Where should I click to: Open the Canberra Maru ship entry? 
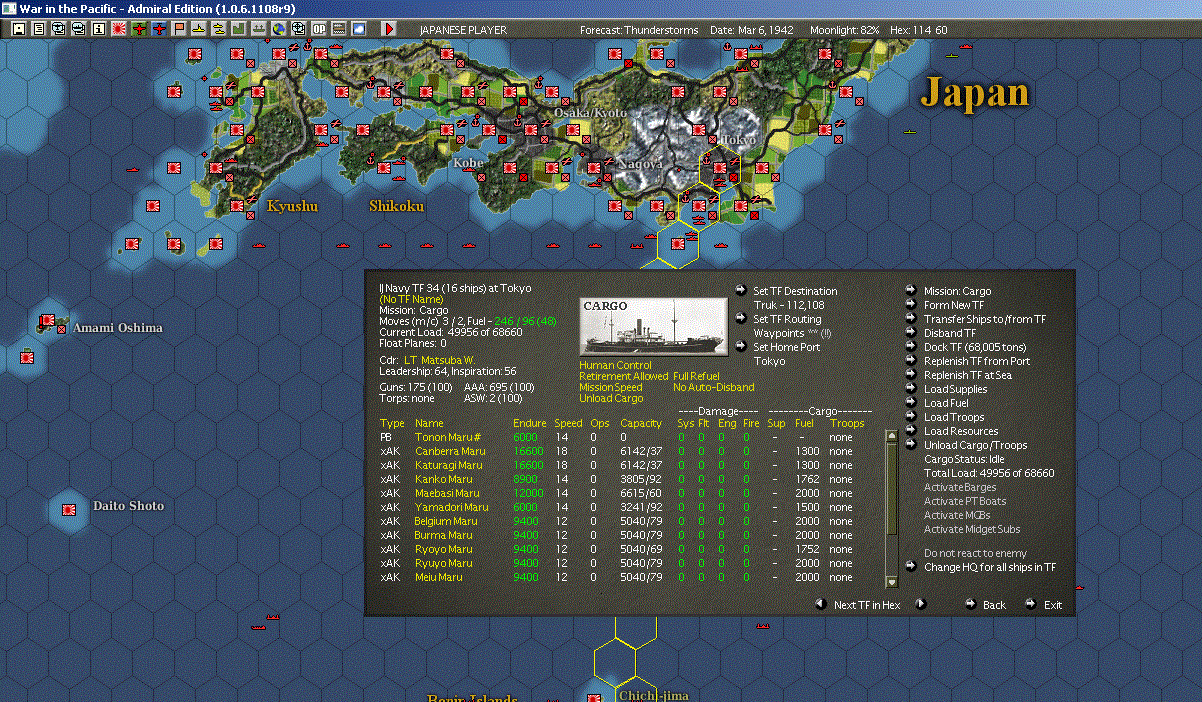click(x=450, y=451)
